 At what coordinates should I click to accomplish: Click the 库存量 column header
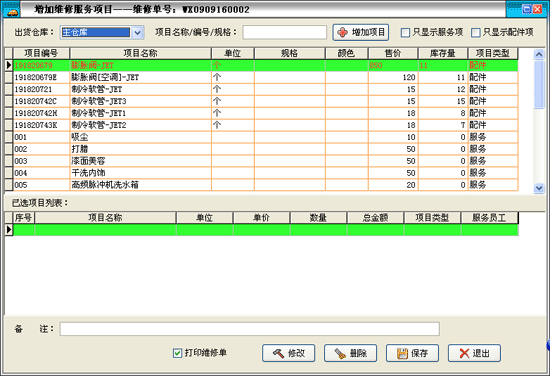click(x=443, y=53)
